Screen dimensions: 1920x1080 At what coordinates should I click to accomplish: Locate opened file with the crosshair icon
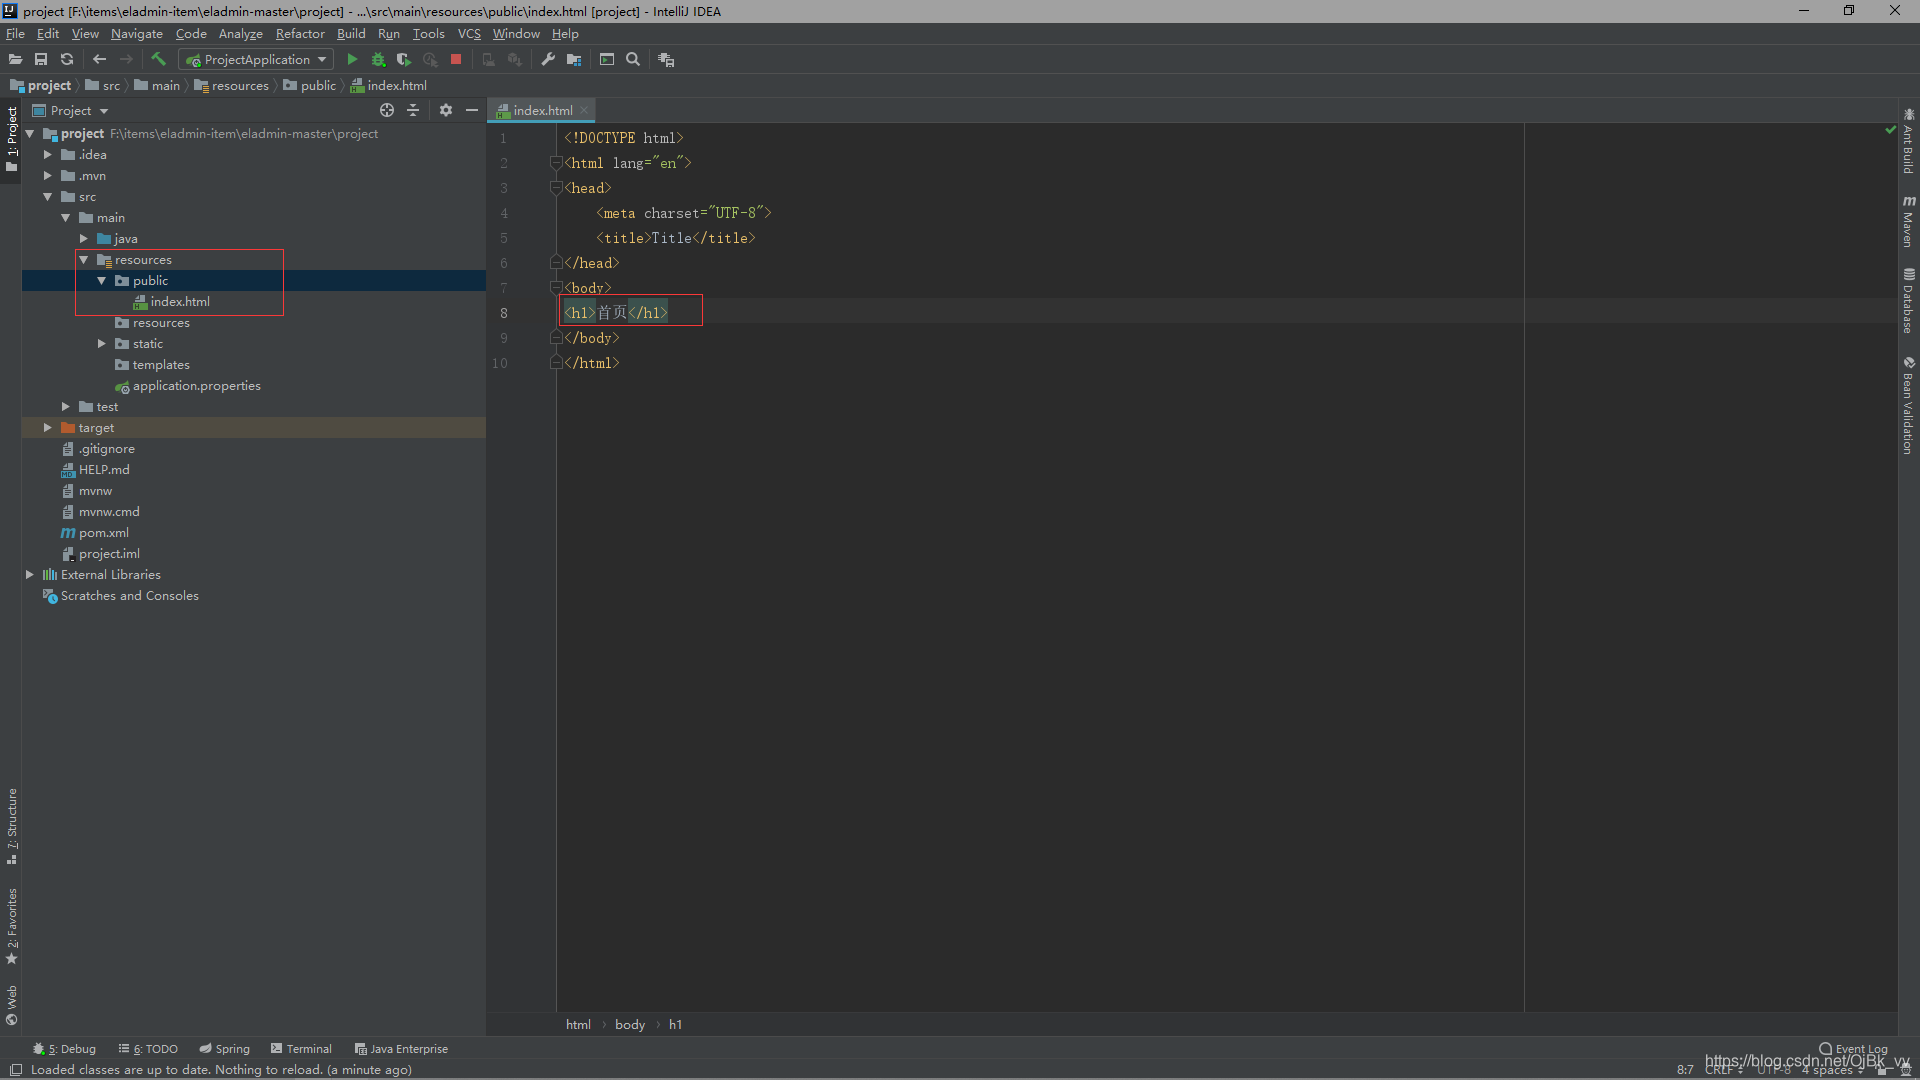(x=387, y=111)
